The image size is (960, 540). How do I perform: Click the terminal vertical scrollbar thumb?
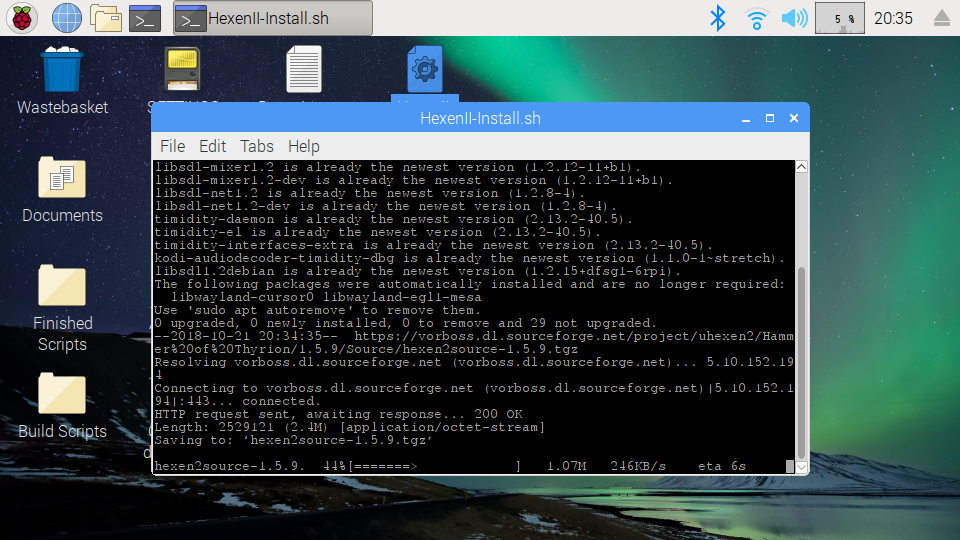point(801,362)
